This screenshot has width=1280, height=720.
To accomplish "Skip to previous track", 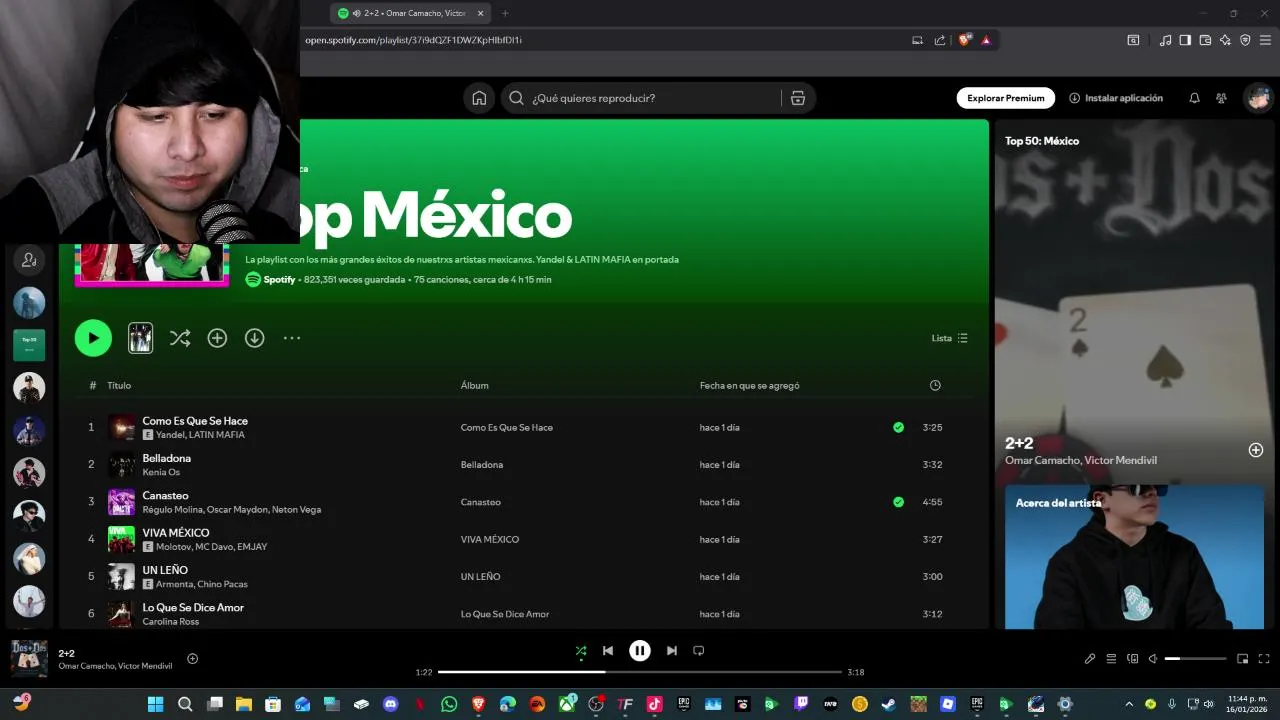I will 607,651.
